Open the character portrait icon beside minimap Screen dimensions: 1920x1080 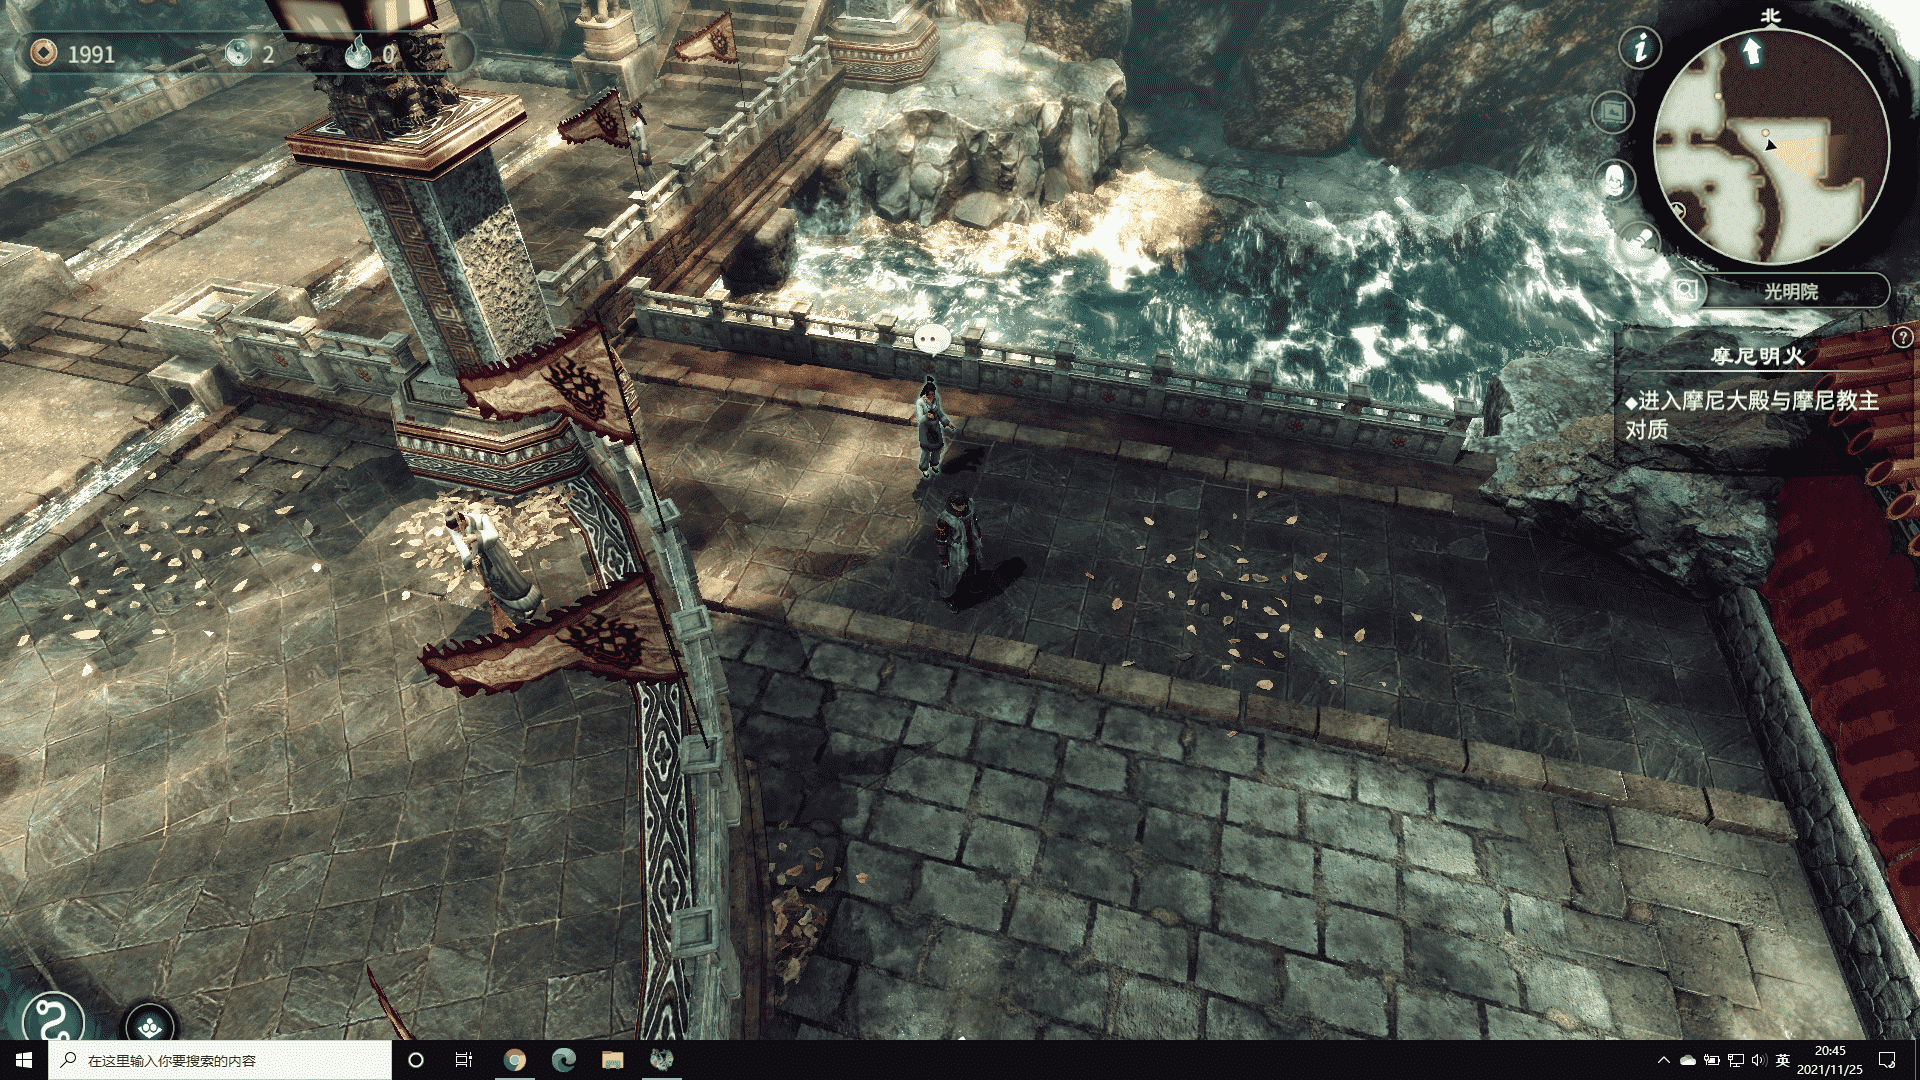pyautogui.click(x=1613, y=180)
